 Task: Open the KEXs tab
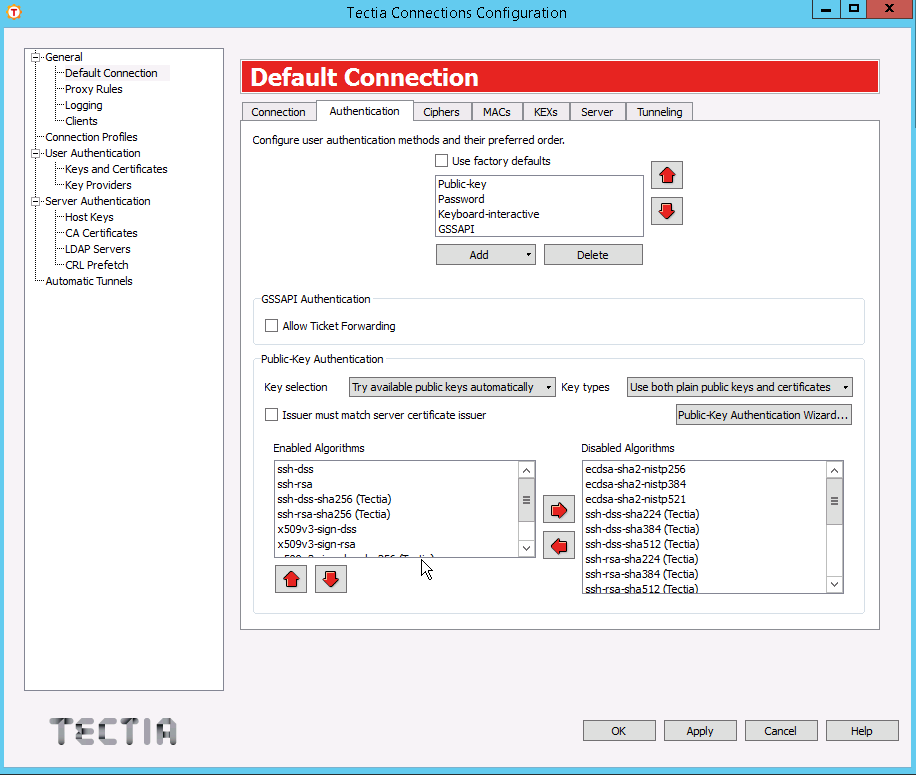click(x=546, y=112)
